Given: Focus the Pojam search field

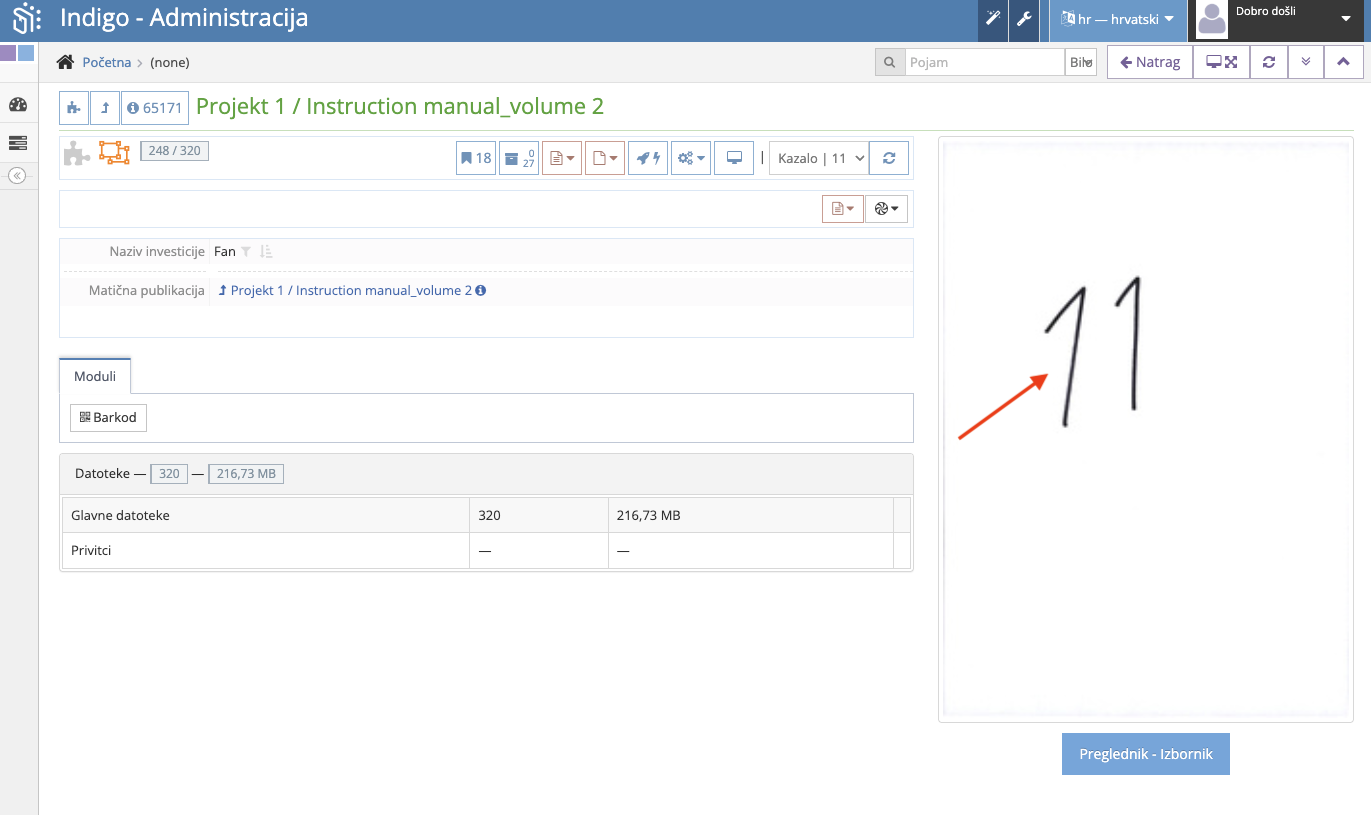Looking at the screenshot, I should 984,62.
